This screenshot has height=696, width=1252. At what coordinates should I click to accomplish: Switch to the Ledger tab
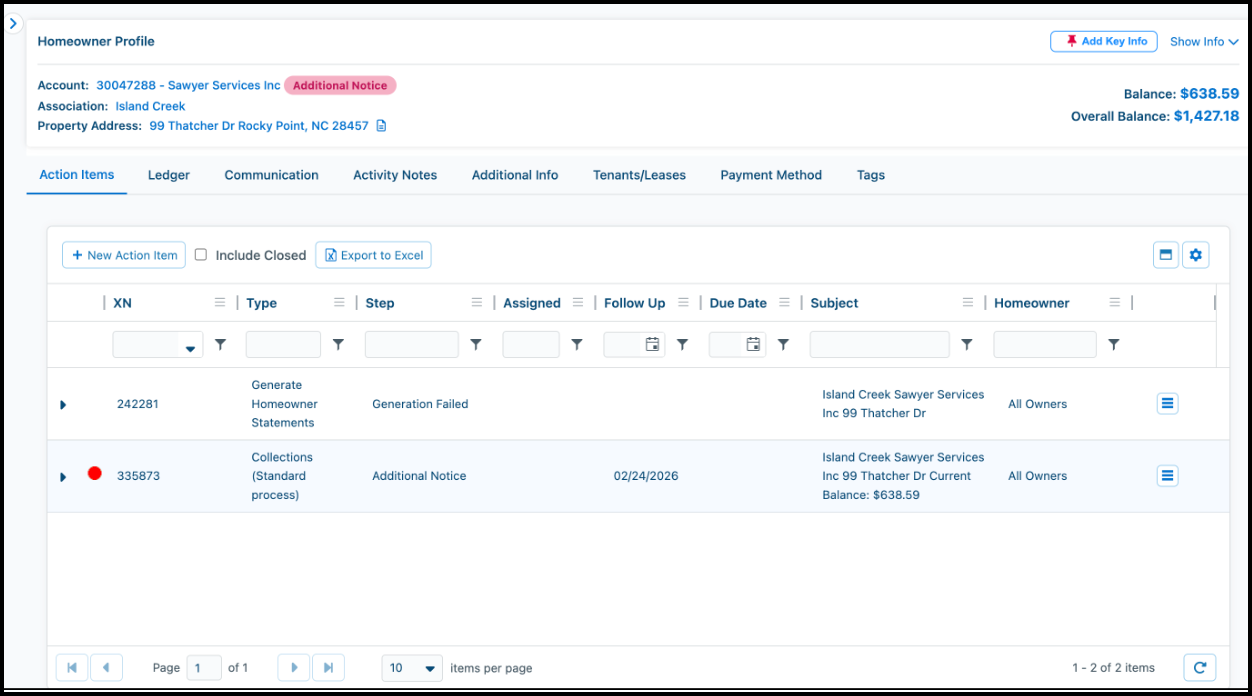(x=169, y=175)
